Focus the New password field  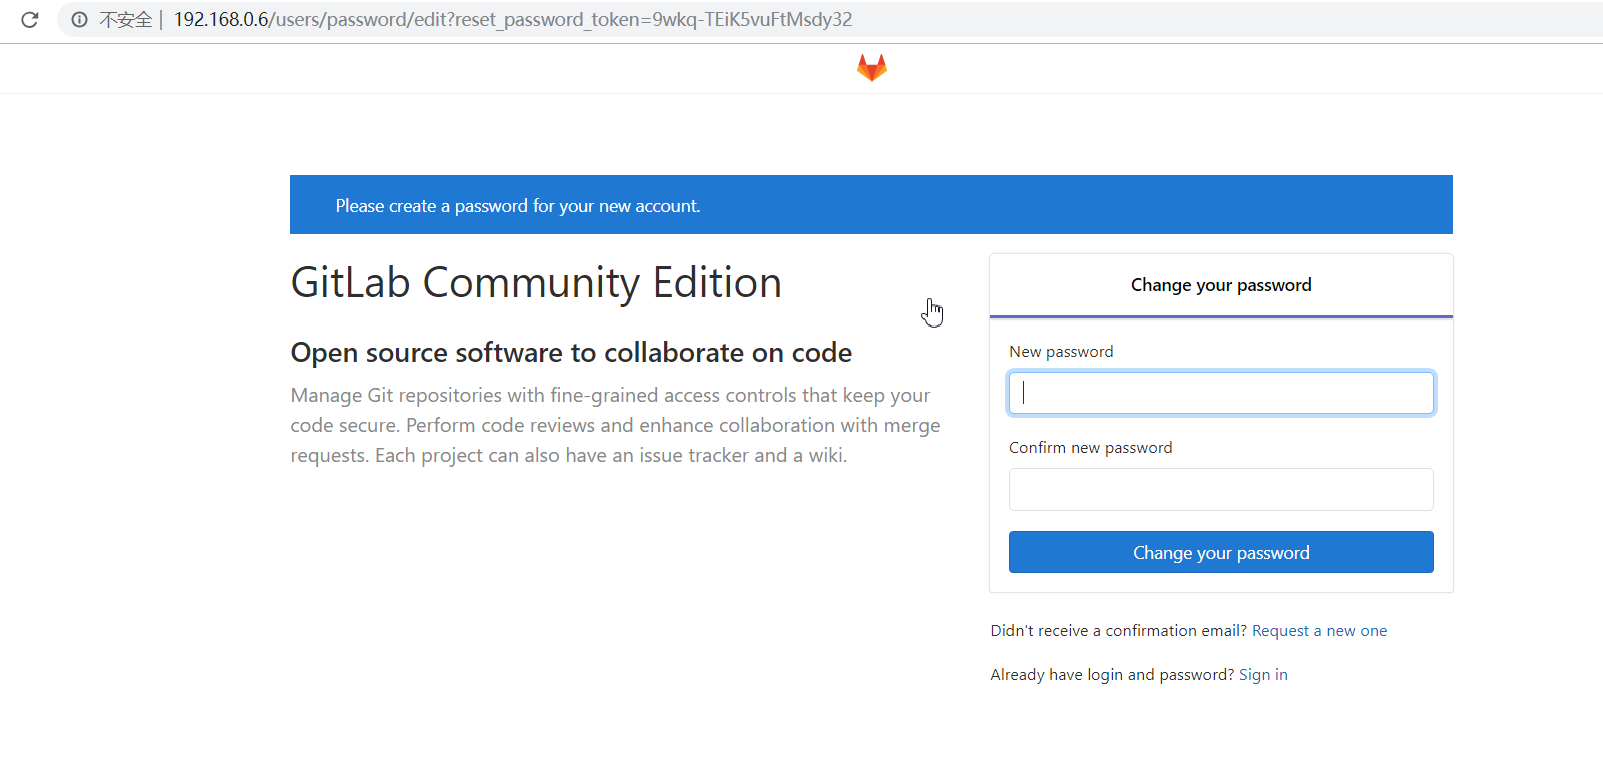[1221, 393]
